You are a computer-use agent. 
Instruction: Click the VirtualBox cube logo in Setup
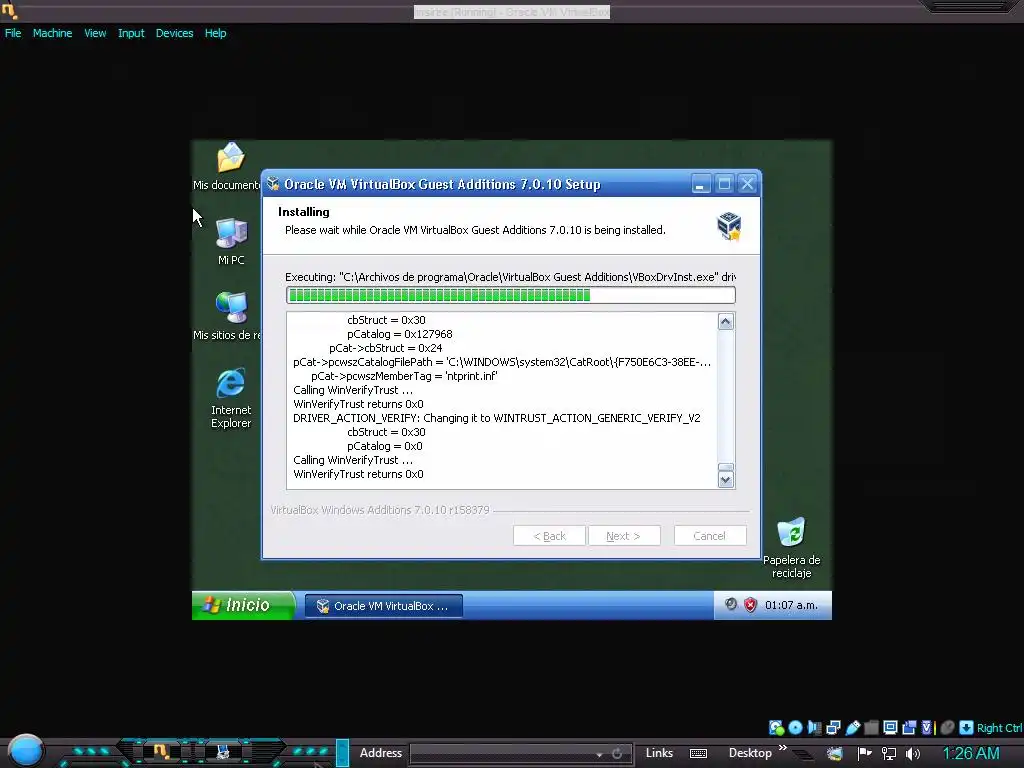729,226
